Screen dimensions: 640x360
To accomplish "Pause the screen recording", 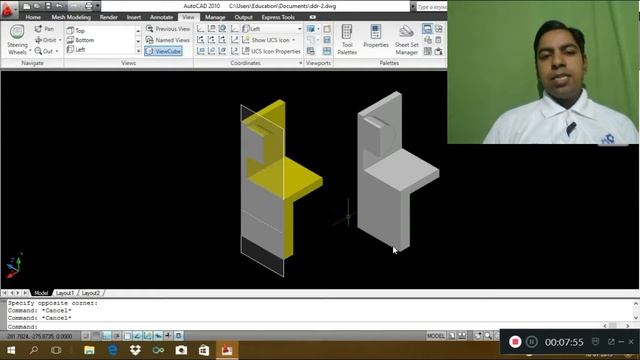I will pos(531,342).
